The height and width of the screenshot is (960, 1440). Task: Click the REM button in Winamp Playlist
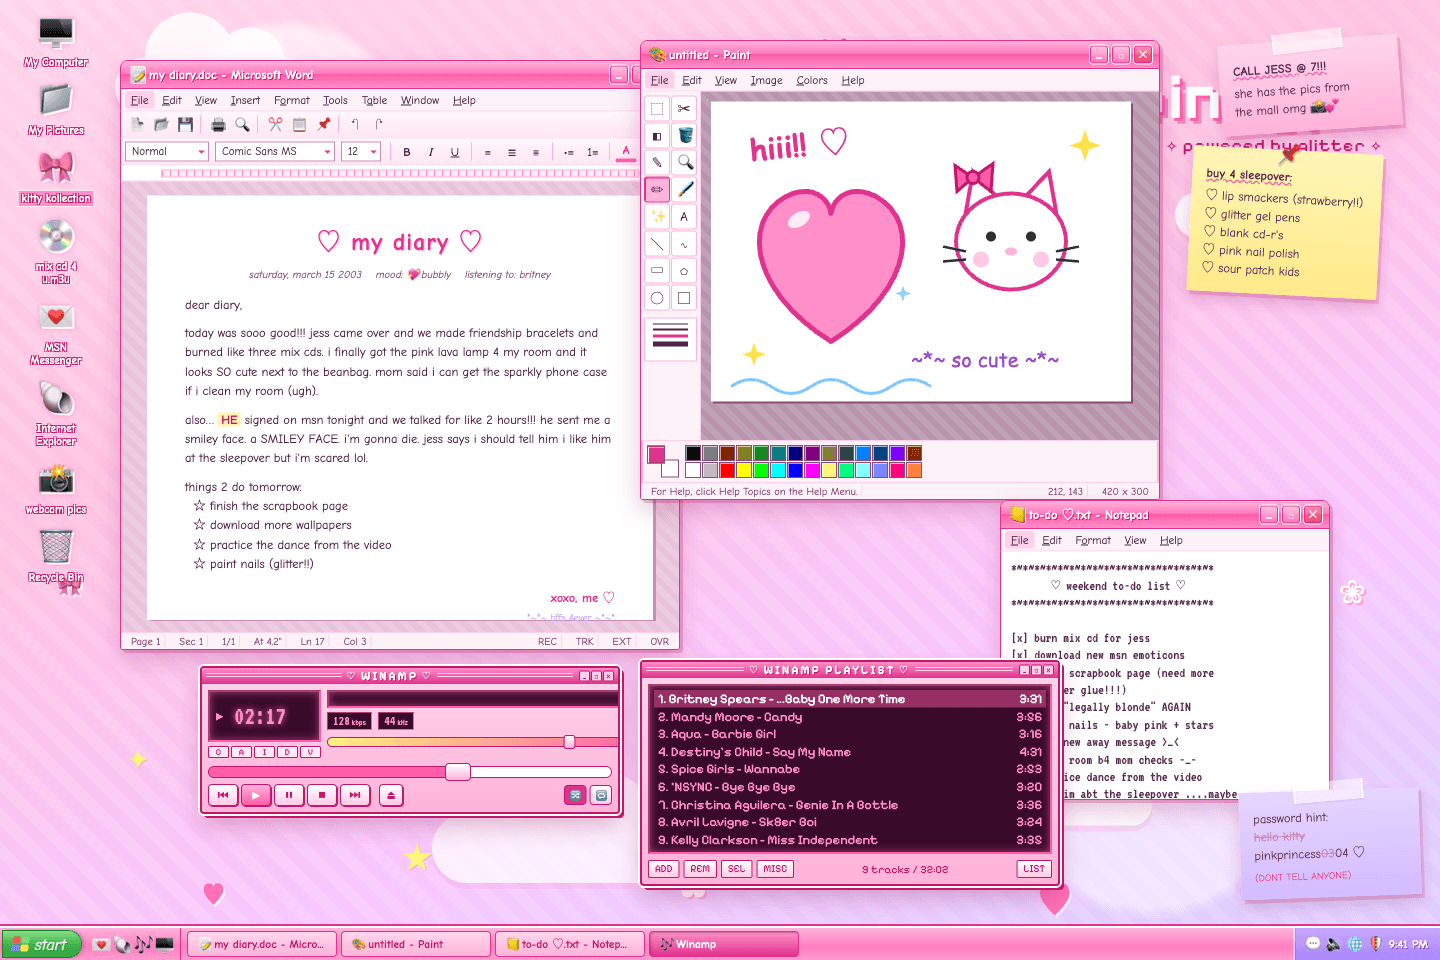pos(700,869)
